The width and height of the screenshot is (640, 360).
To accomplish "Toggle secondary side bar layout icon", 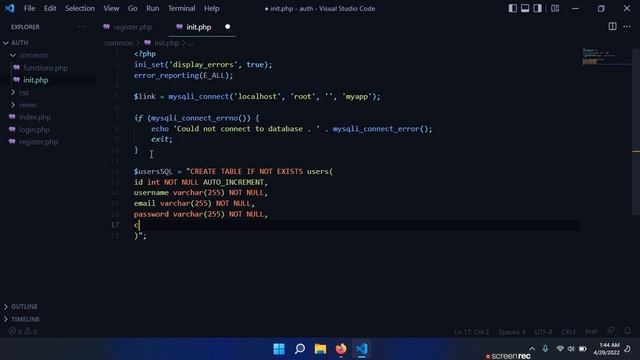I will (x=537, y=8).
